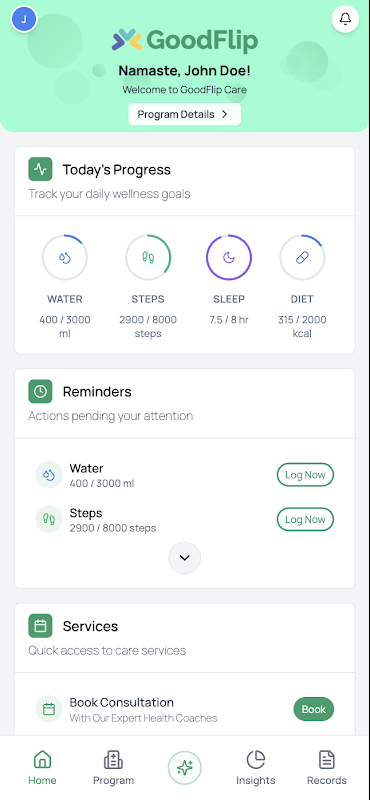
Task: Tap the Sleep moon progress ring
Action: (x=229, y=258)
